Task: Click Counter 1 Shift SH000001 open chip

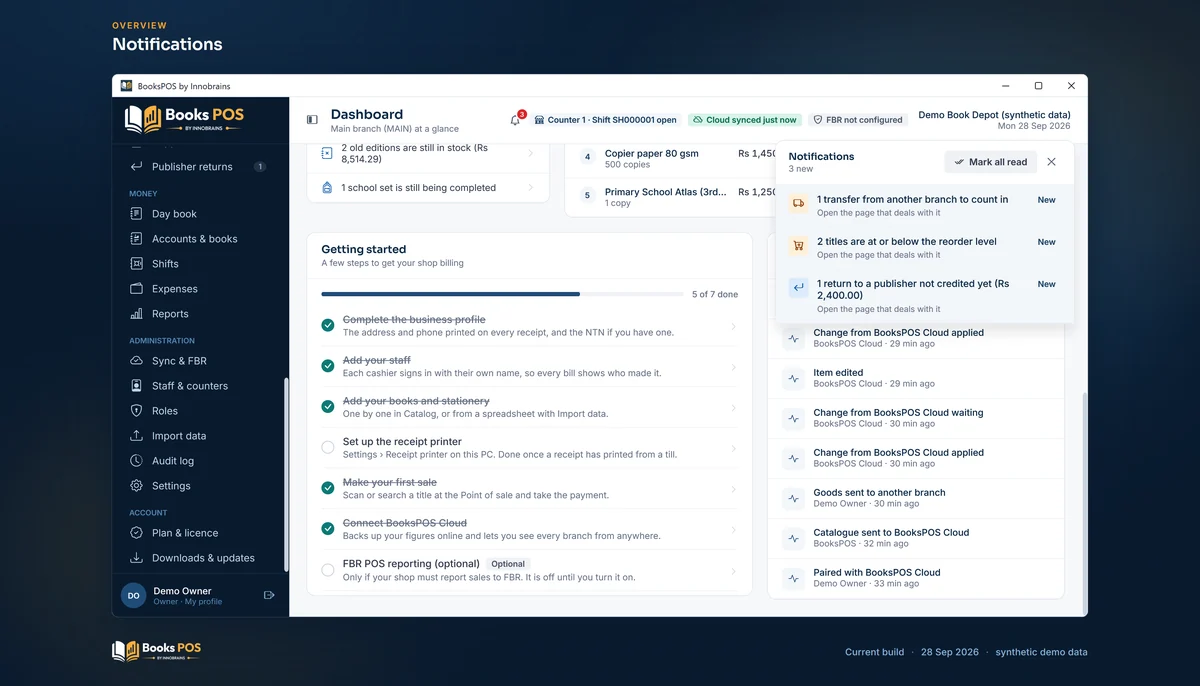Action: pyautogui.click(x=605, y=120)
